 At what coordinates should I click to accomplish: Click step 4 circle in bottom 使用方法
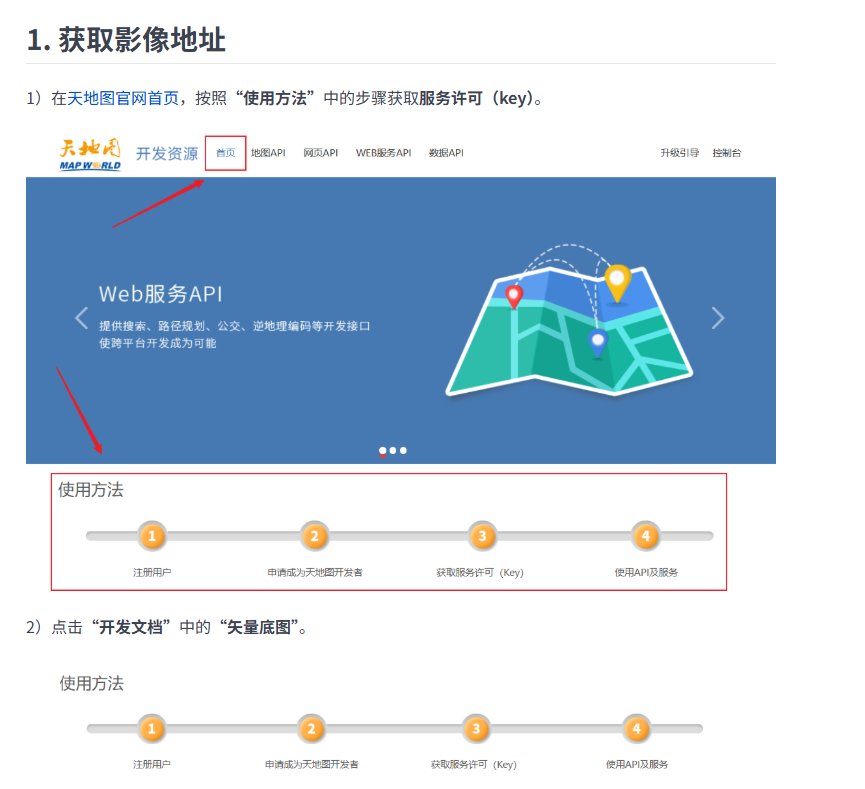636,729
